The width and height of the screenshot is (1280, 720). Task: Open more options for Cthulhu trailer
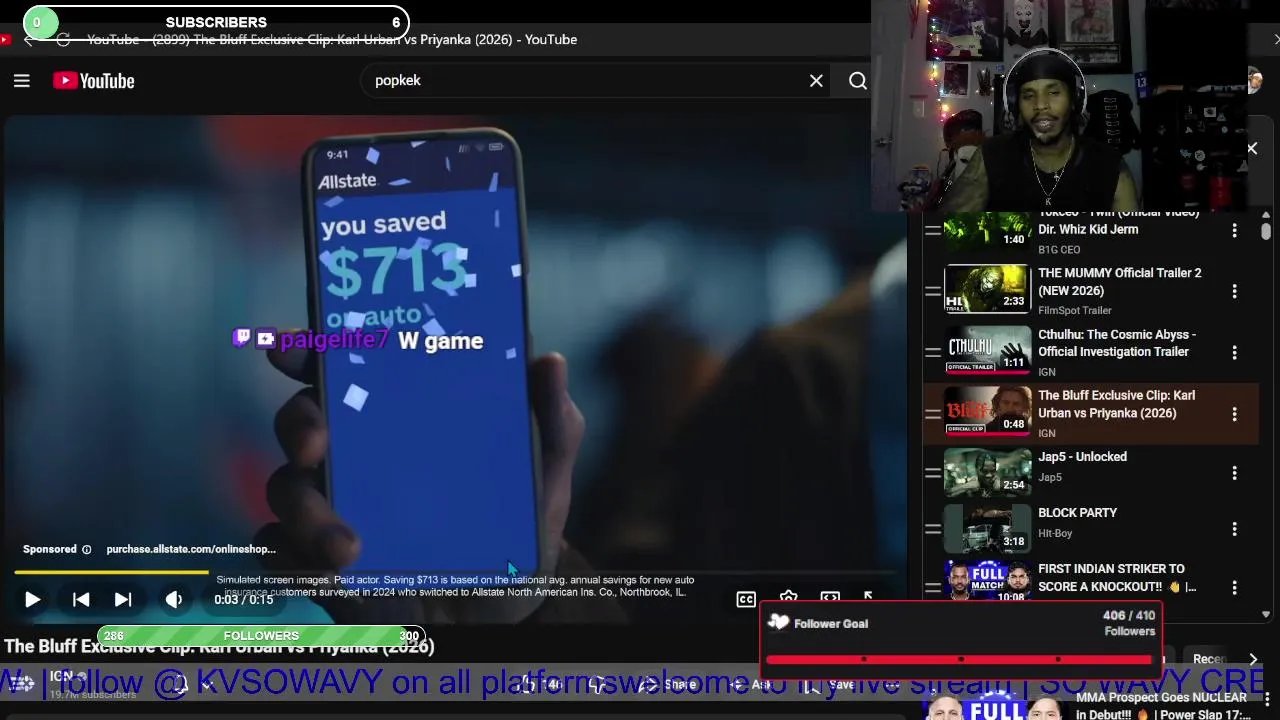point(1234,353)
